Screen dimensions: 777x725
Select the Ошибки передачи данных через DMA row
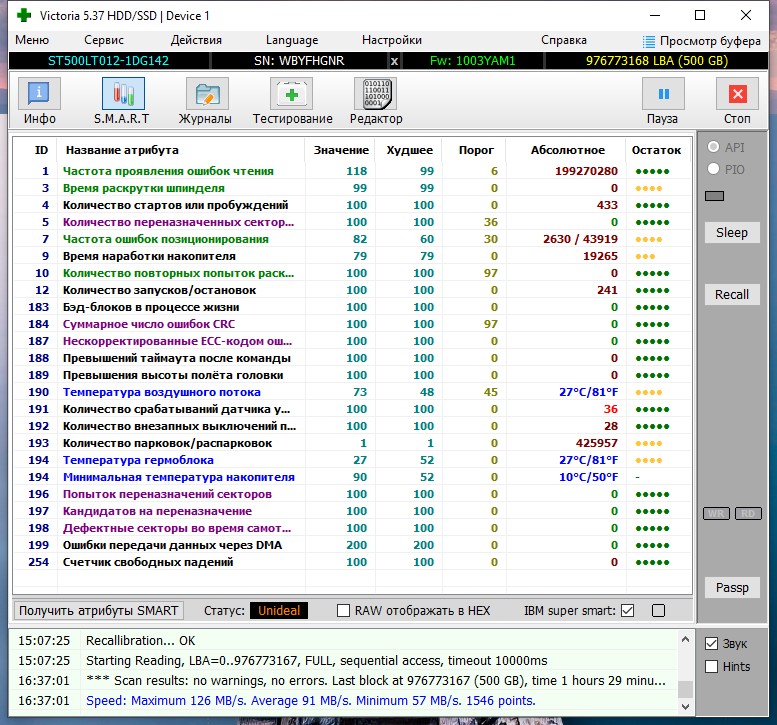coord(352,545)
